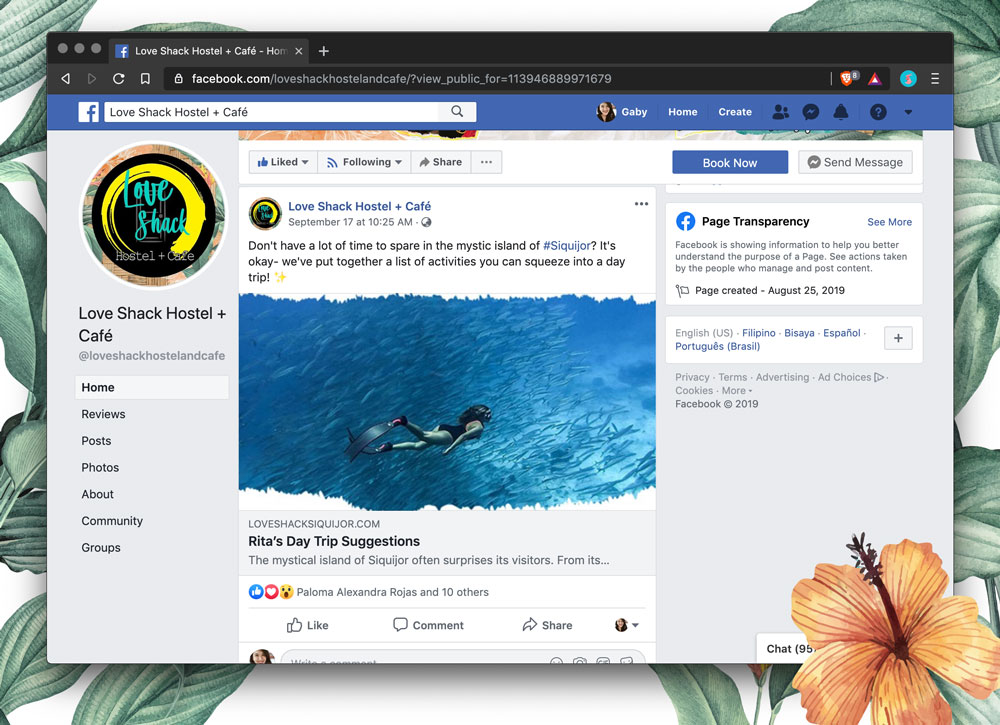View who reacted: Paloma Alexandra Rojas and others
Viewport: 1000px width, 725px height.
coord(392,592)
